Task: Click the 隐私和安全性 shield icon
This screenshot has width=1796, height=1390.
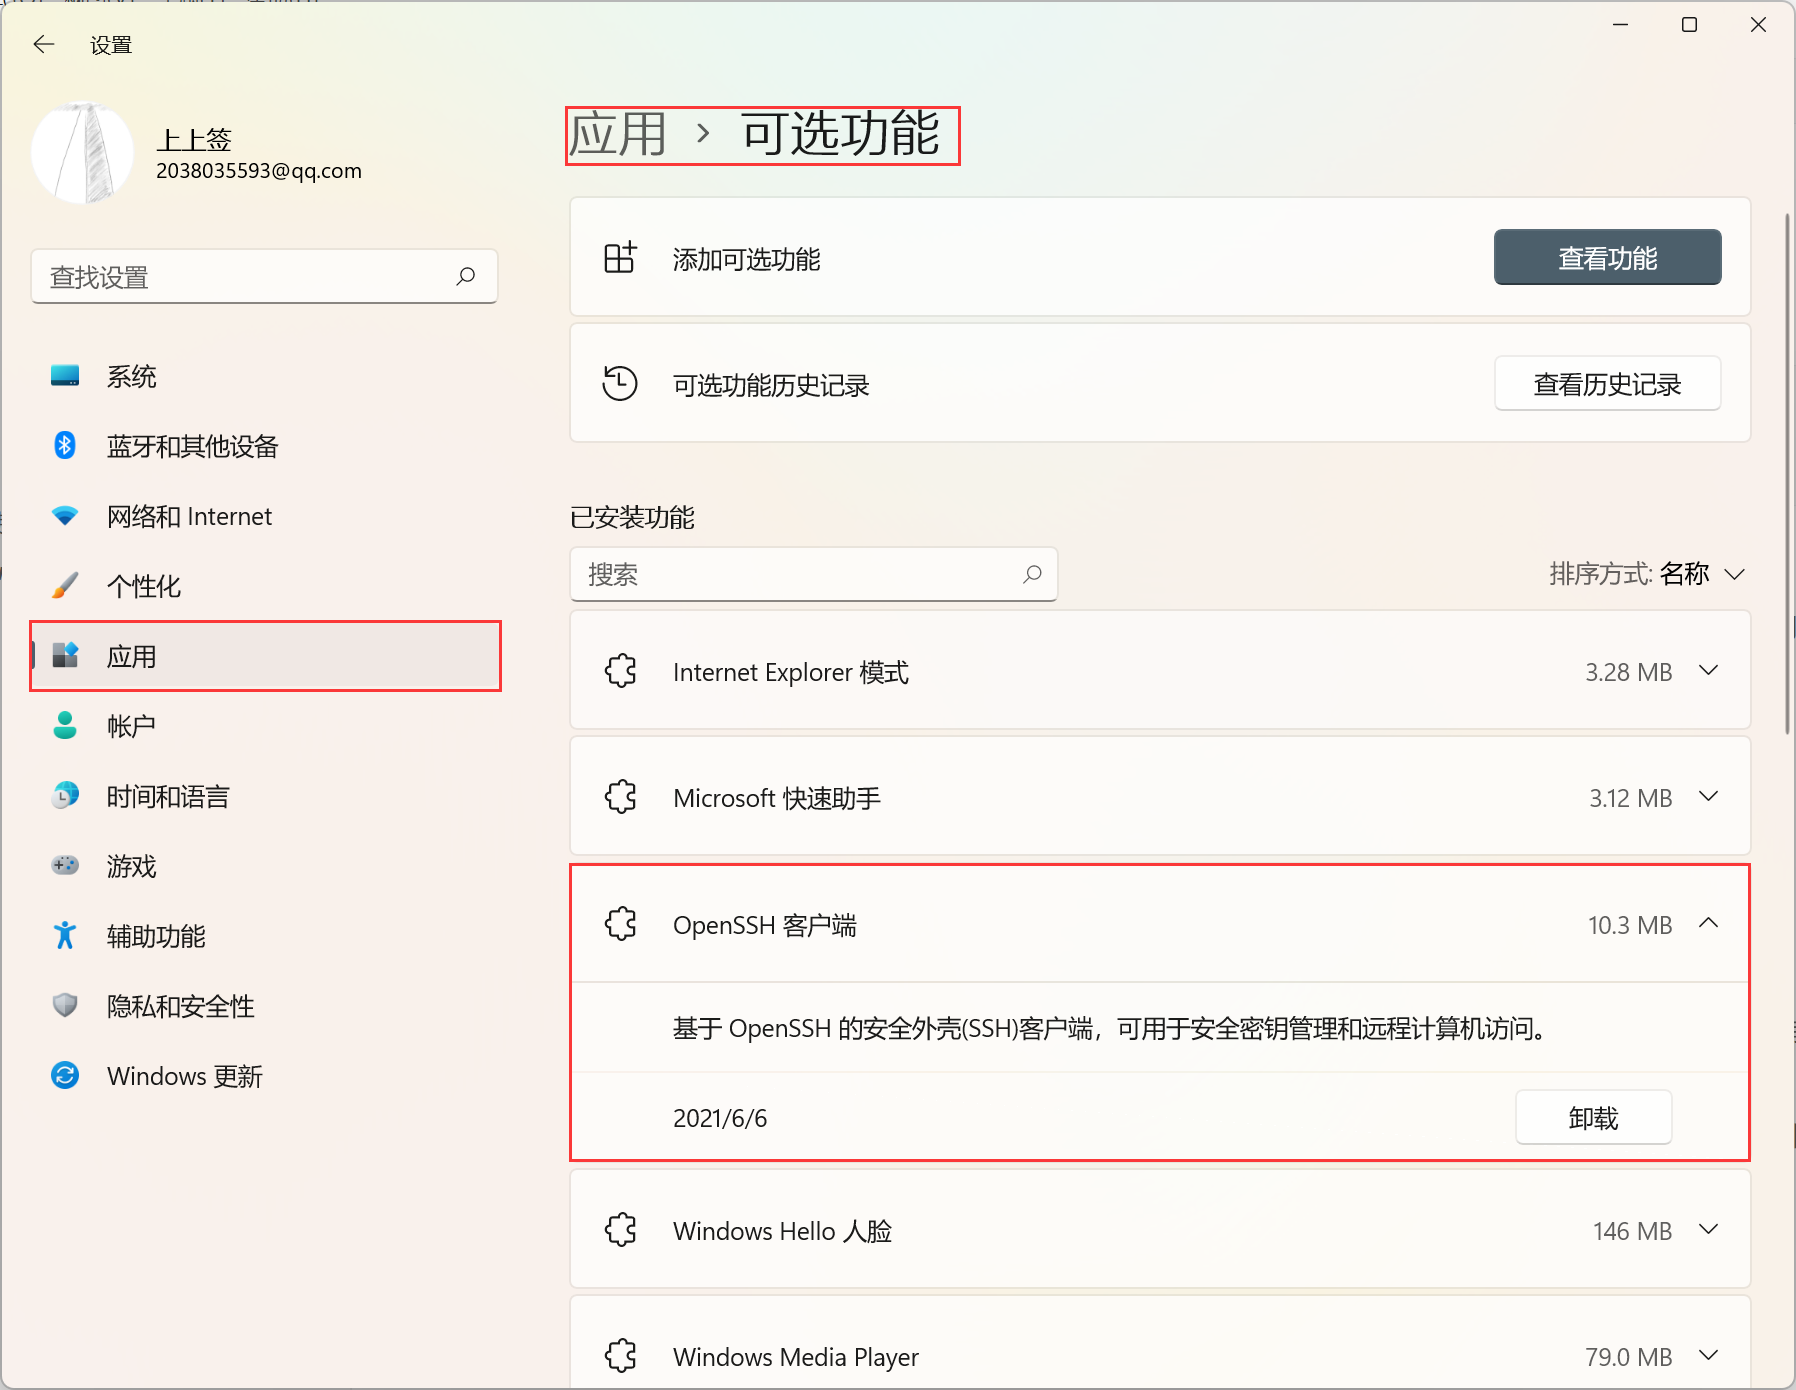Action: (x=65, y=1006)
